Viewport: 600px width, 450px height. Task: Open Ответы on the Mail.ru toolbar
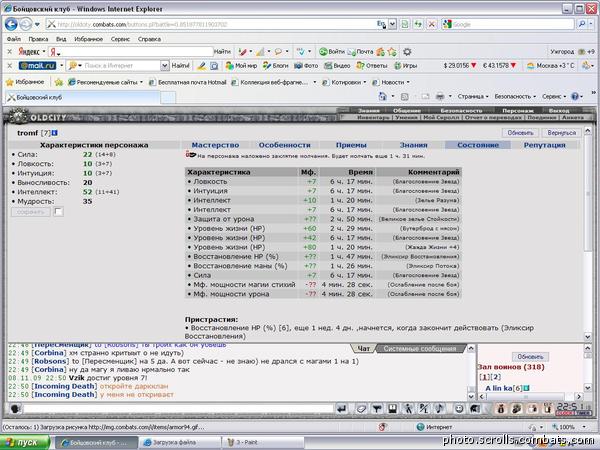(x=372, y=66)
